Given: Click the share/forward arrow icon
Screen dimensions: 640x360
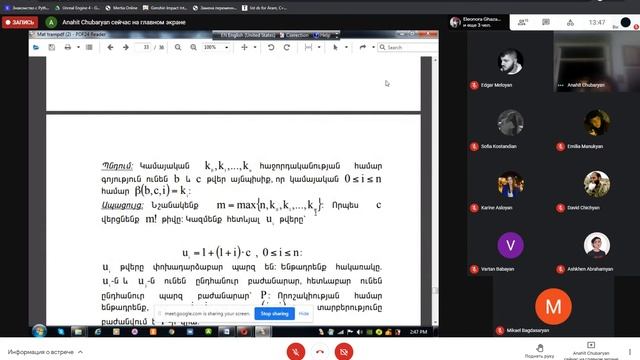Looking at the screenshot, I should click(362, 47).
